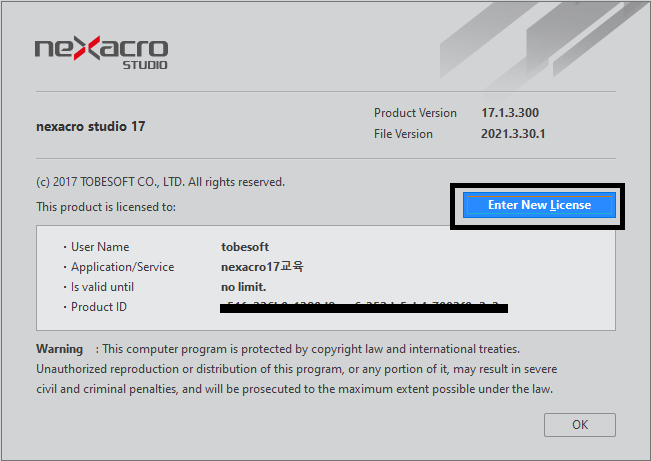This screenshot has height=461, width=651.
Task: Select the nexacro17교육 application value
Action: (261, 267)
